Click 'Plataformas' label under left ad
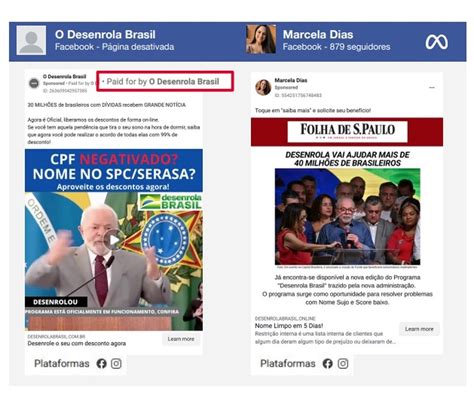Viewport: 474px width, 407px height. (62, 363)
